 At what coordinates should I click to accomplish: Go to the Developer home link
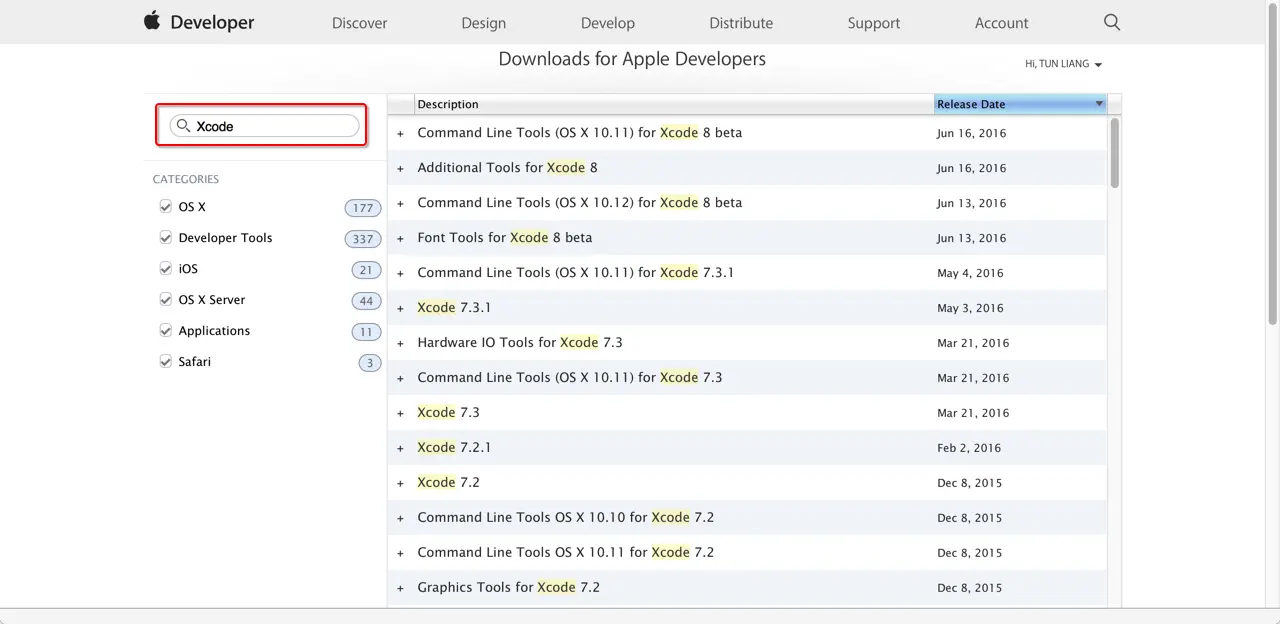coord(212,22)
